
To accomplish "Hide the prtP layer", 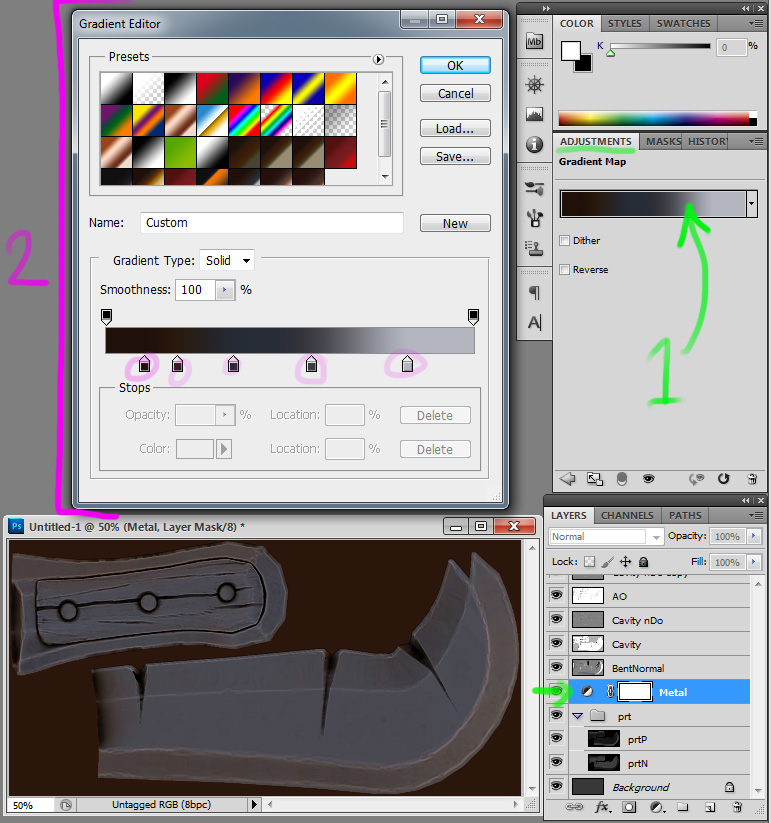I will (556, 738).
